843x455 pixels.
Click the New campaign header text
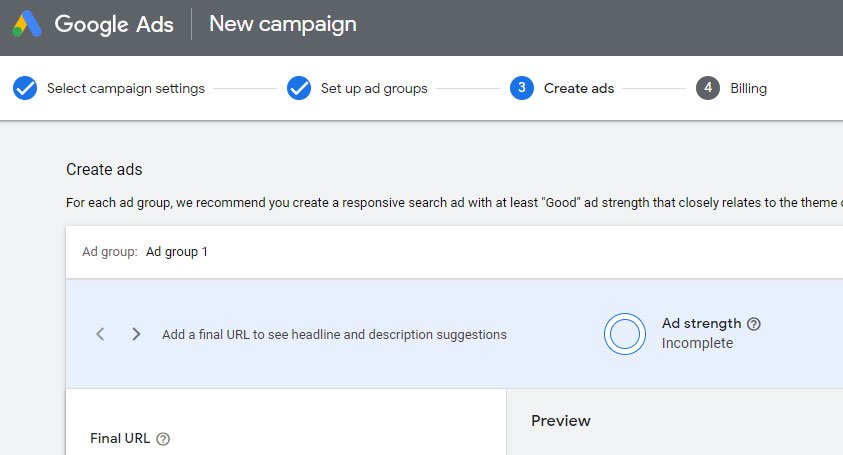tap(283, 24)
